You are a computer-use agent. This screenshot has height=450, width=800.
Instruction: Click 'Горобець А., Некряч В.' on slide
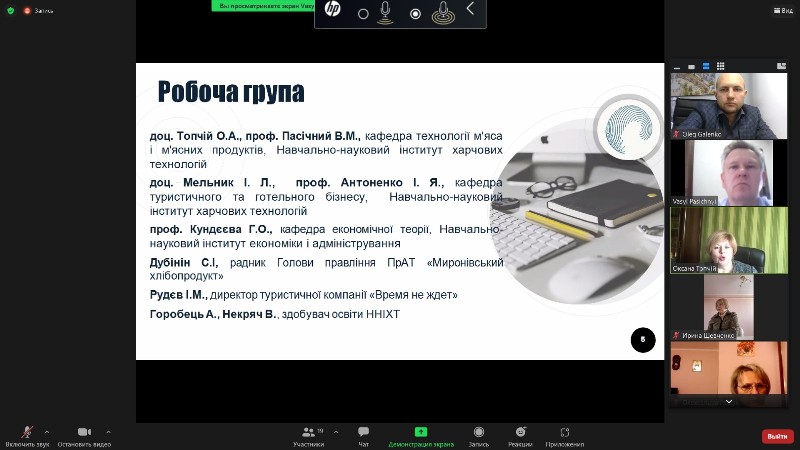click(213, 314)
